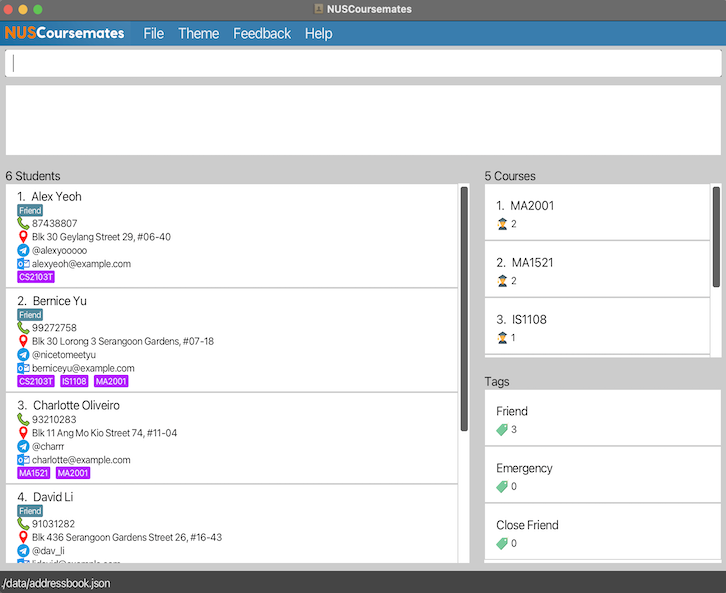This screenshot has height=593, width=726.
Task: Click the courses list scrollbar
Action: (x=716, y=237)
